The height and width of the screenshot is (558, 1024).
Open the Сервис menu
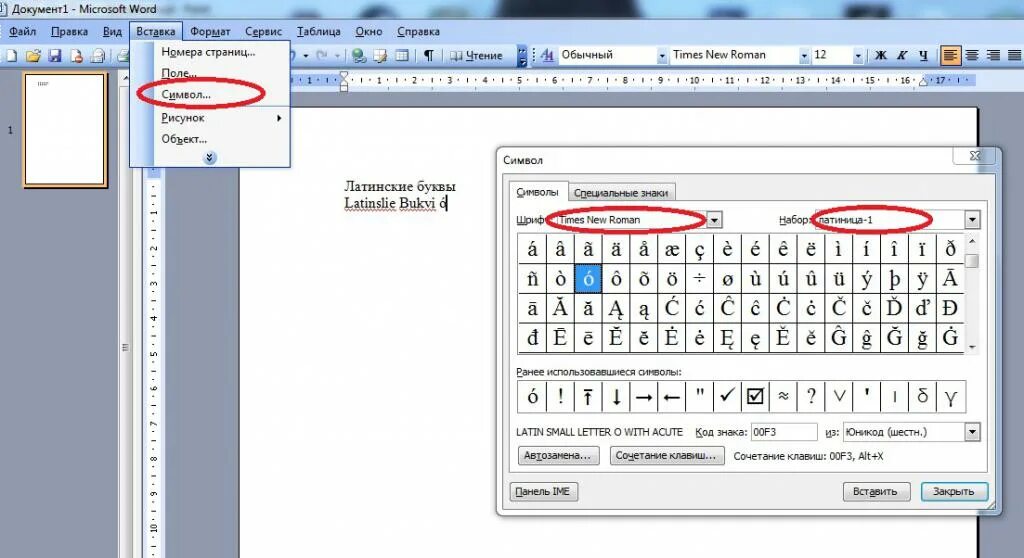coord(263,31)
